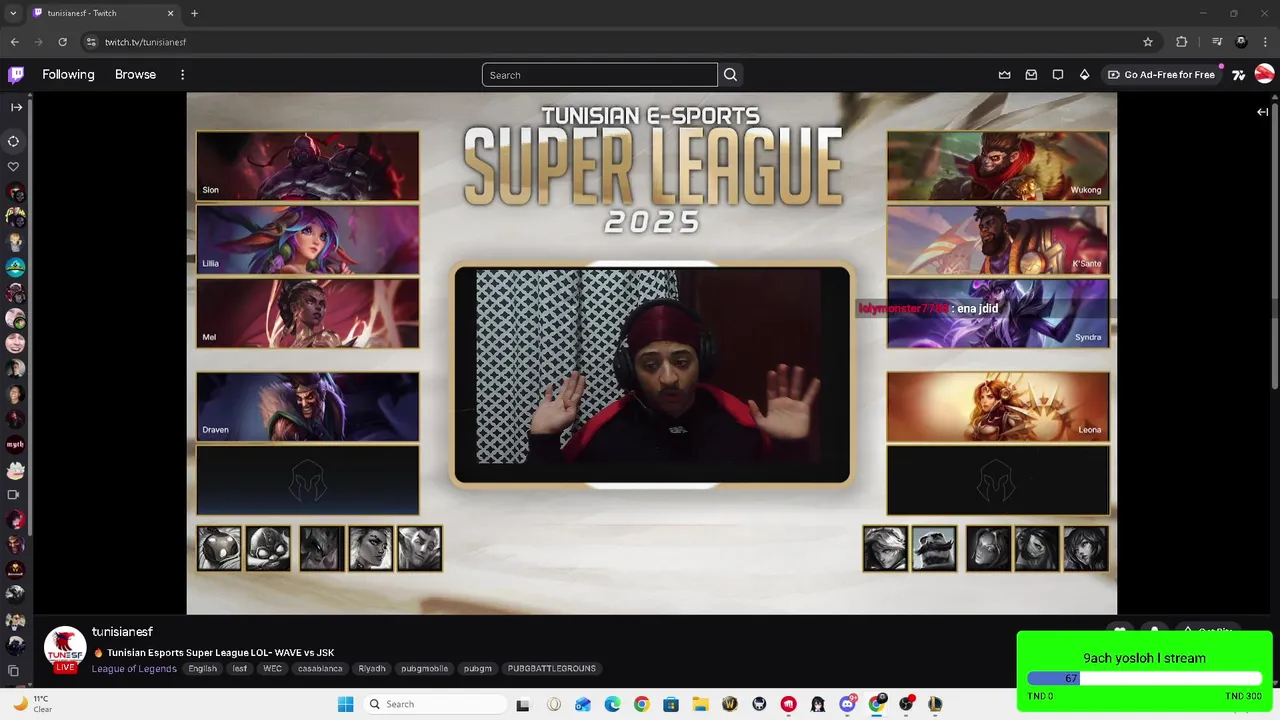Select the WEC tag
The width and height of the screenshot is (1280, 720).
click(272, 669)
